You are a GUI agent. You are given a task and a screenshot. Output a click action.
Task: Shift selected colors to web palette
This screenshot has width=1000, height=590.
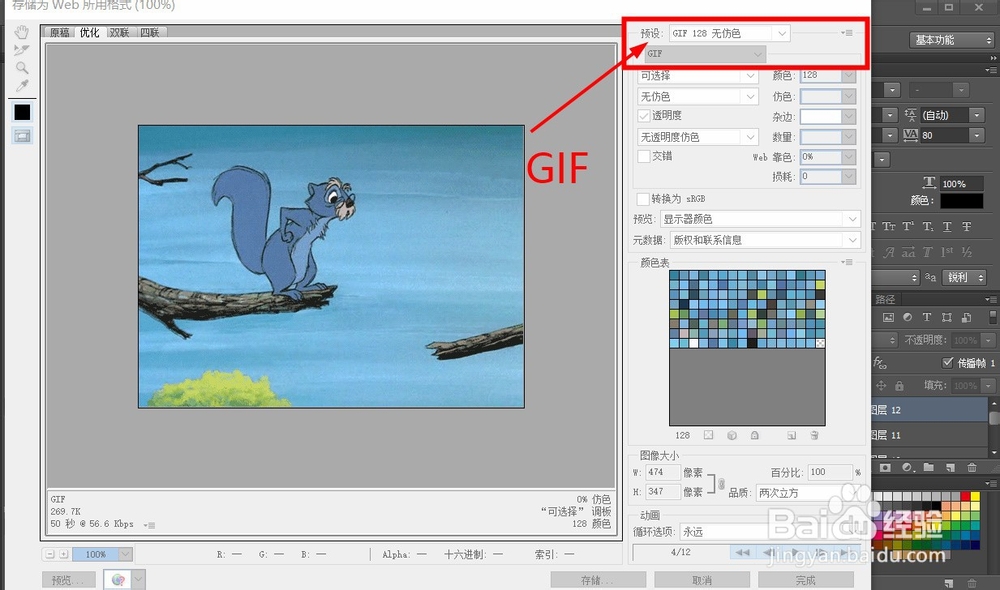click(732, 435)
